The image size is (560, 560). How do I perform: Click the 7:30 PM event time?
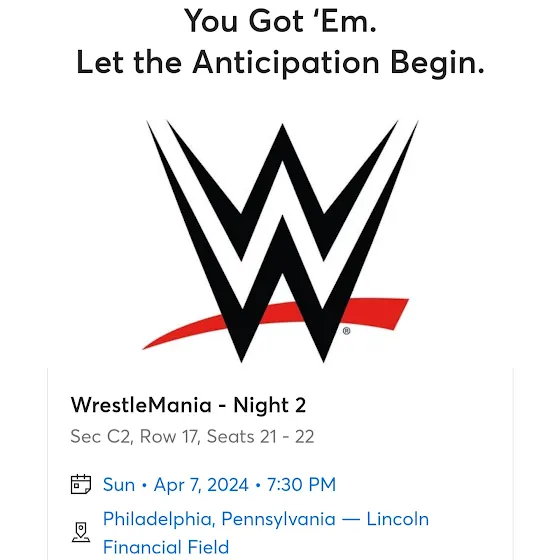301,485
